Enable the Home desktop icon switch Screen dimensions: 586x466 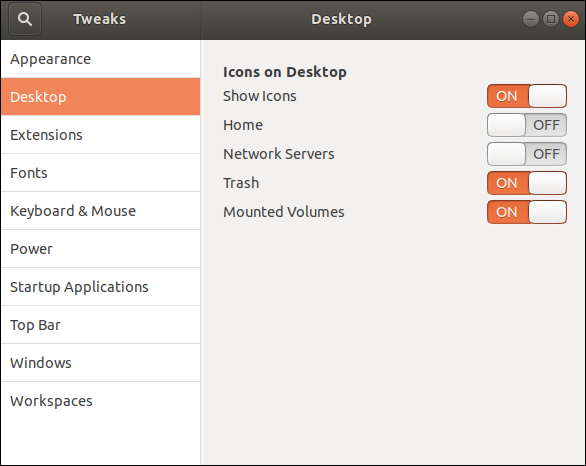click(527, 125)
